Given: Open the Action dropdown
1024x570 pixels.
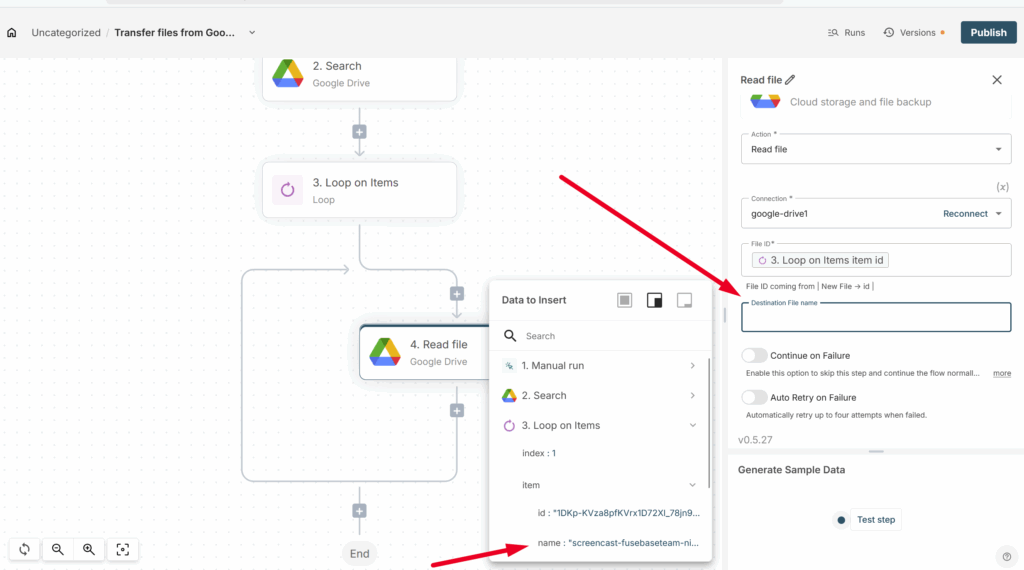Looking at the screenshot, I should click(x=875, y=149).
